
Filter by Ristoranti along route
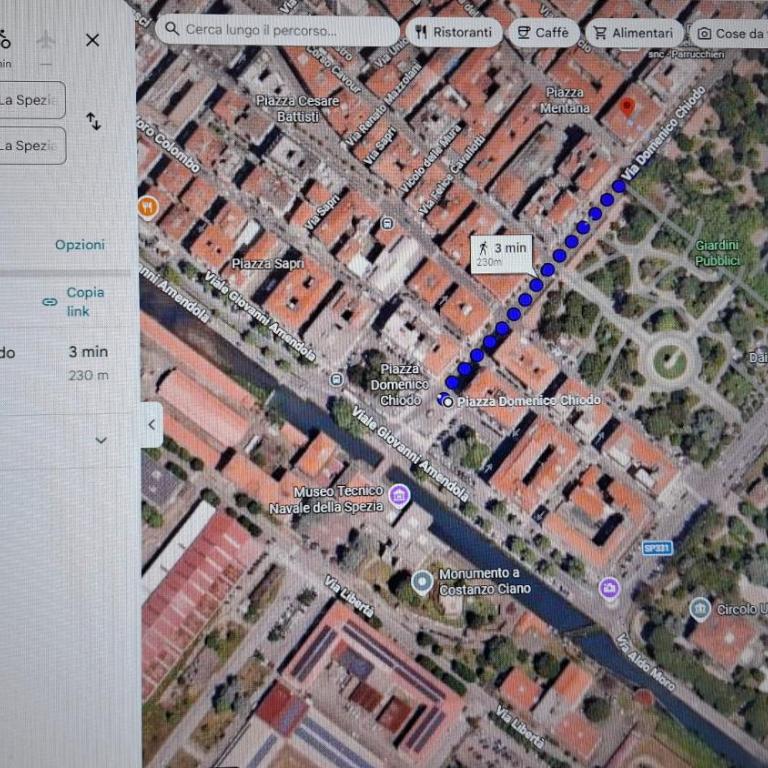coord(454,33)
